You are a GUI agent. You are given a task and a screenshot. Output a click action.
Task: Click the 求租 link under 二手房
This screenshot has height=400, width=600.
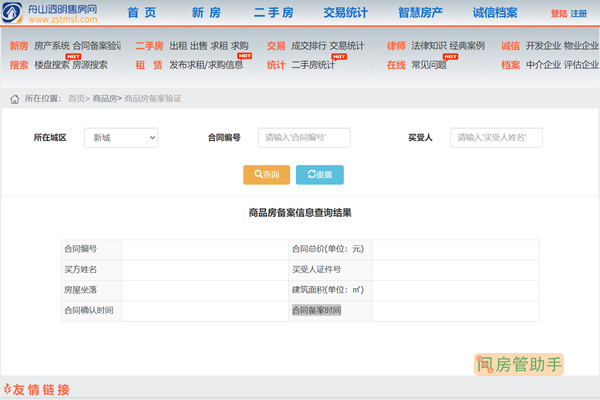click(219, 46)
